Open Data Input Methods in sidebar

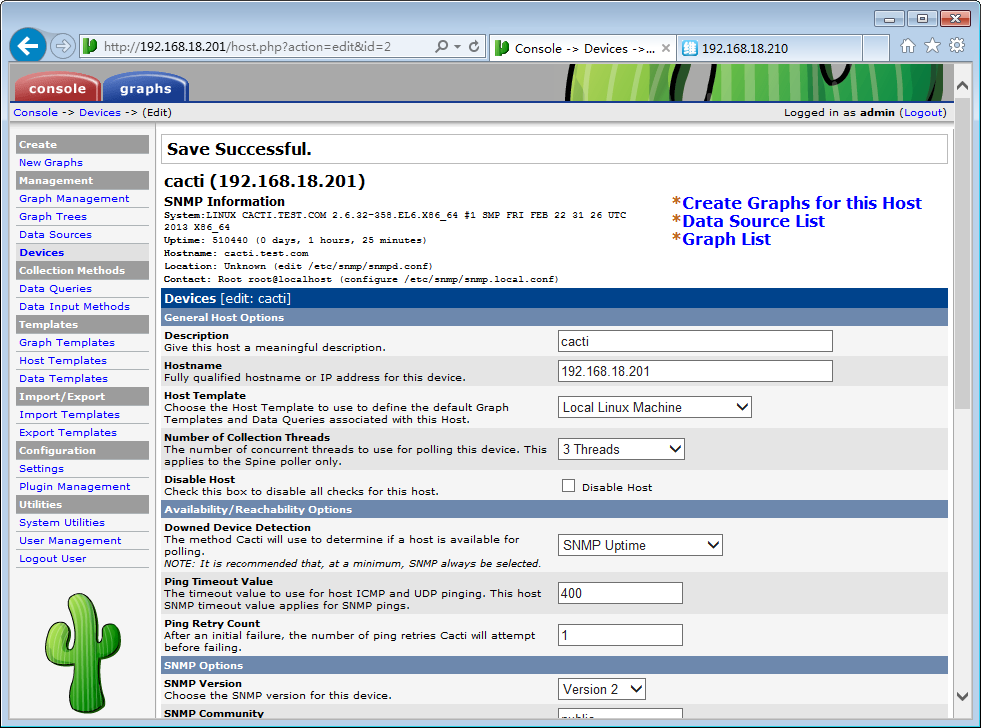[74, 306]
